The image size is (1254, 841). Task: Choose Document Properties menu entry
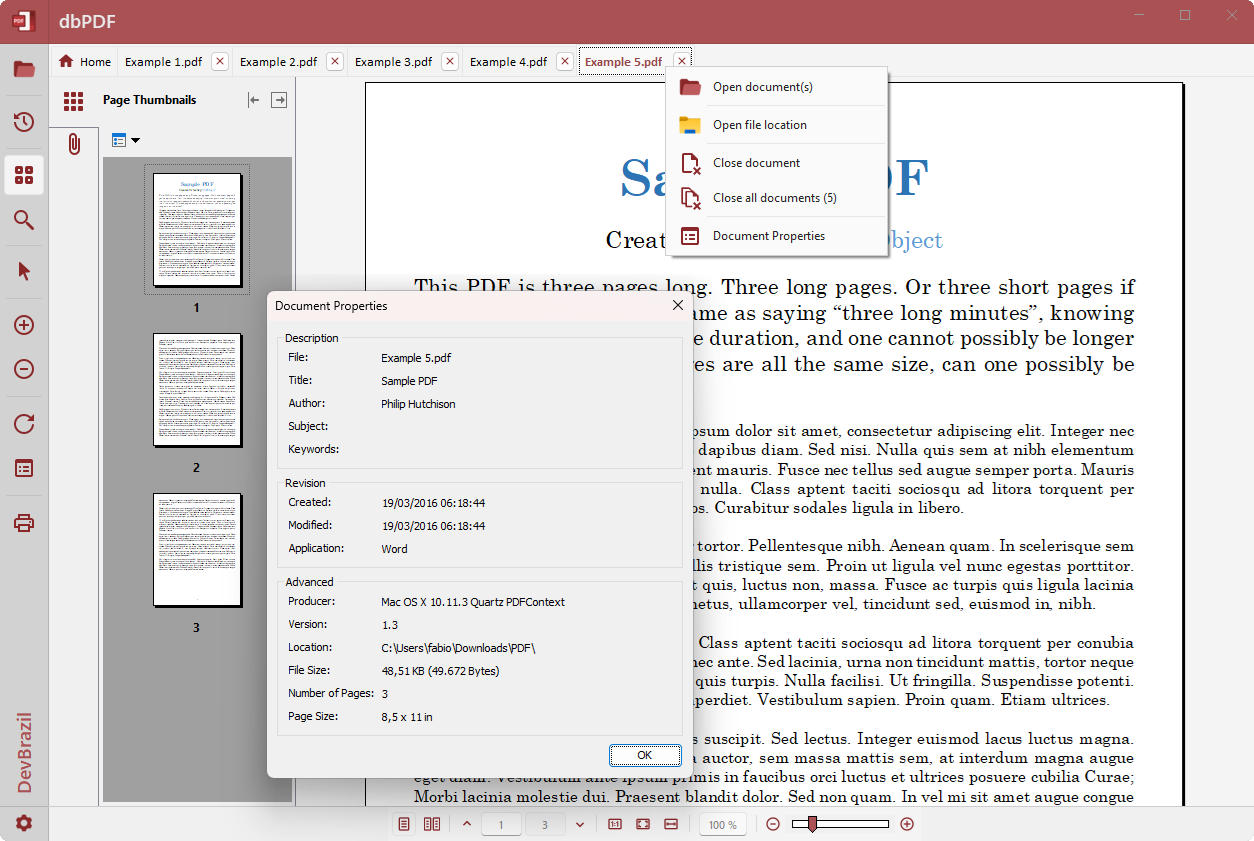click(777, 236)
